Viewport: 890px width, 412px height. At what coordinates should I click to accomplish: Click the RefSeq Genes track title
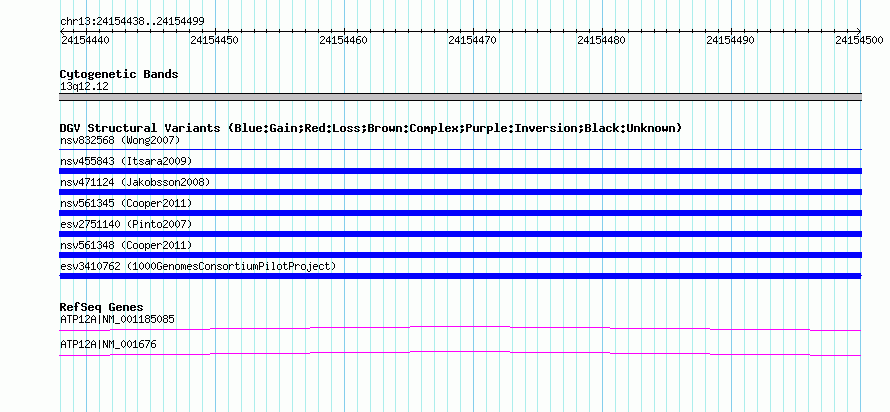pos(102,308)
